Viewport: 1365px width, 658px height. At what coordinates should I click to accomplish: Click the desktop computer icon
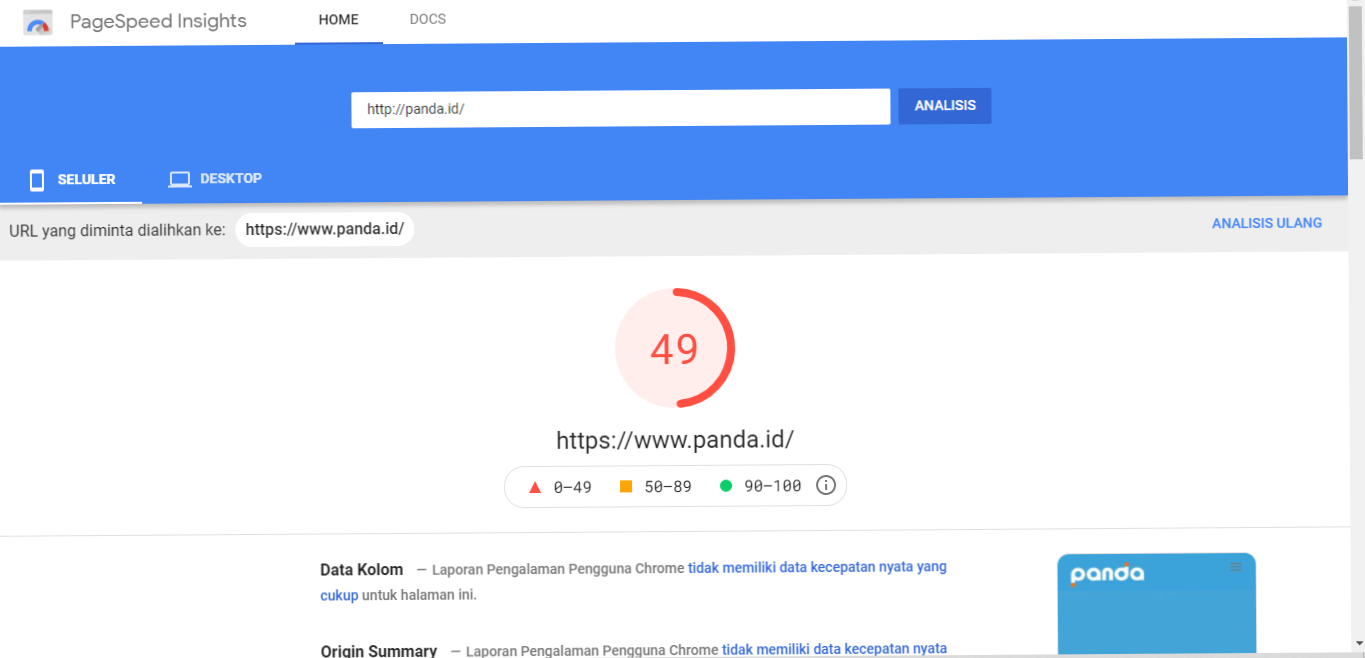pos(179,179)
